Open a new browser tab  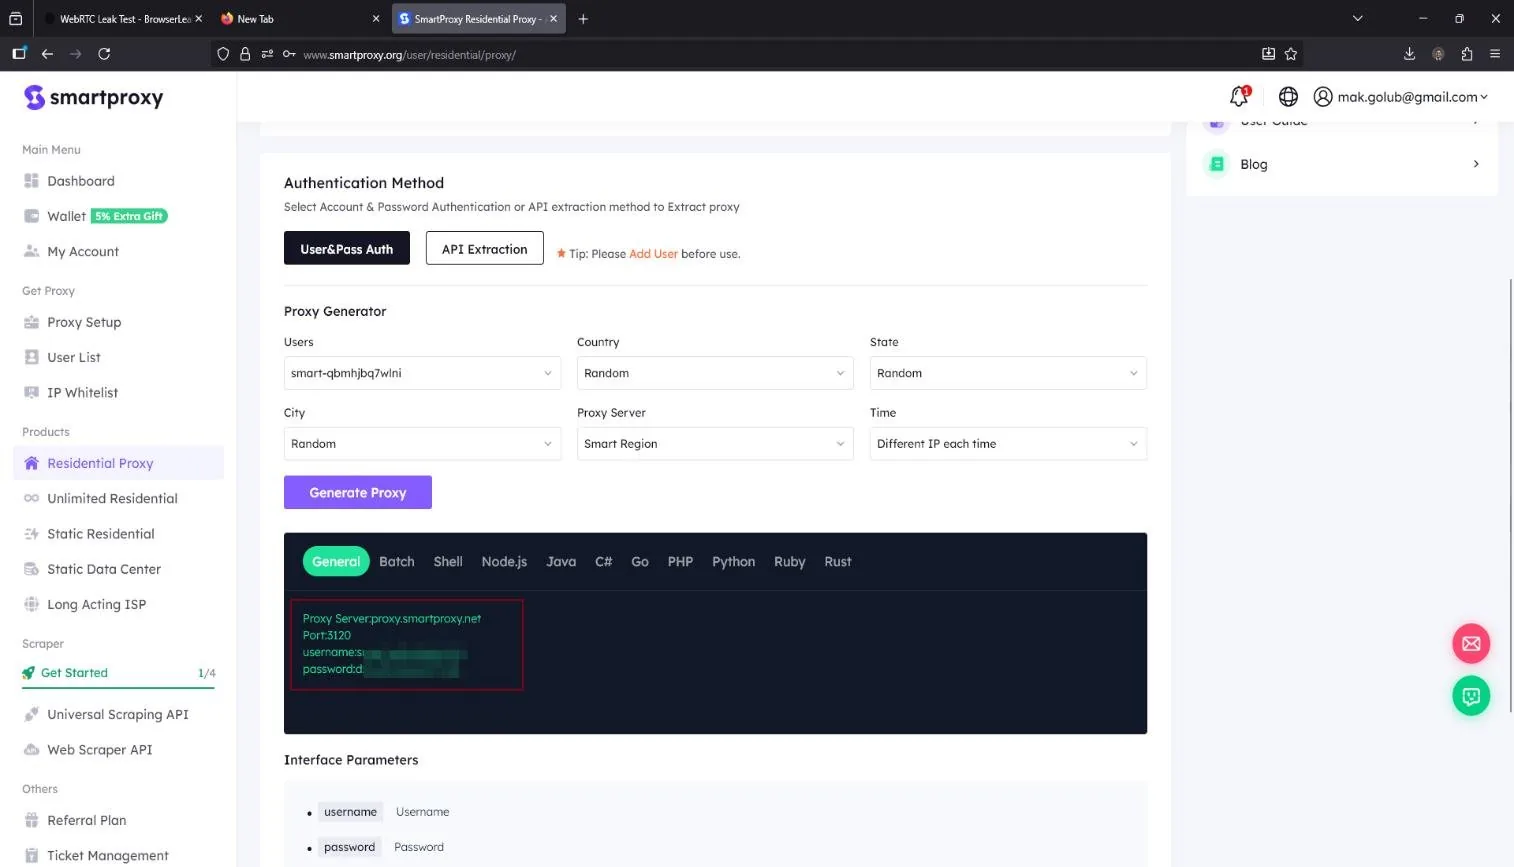583,19
